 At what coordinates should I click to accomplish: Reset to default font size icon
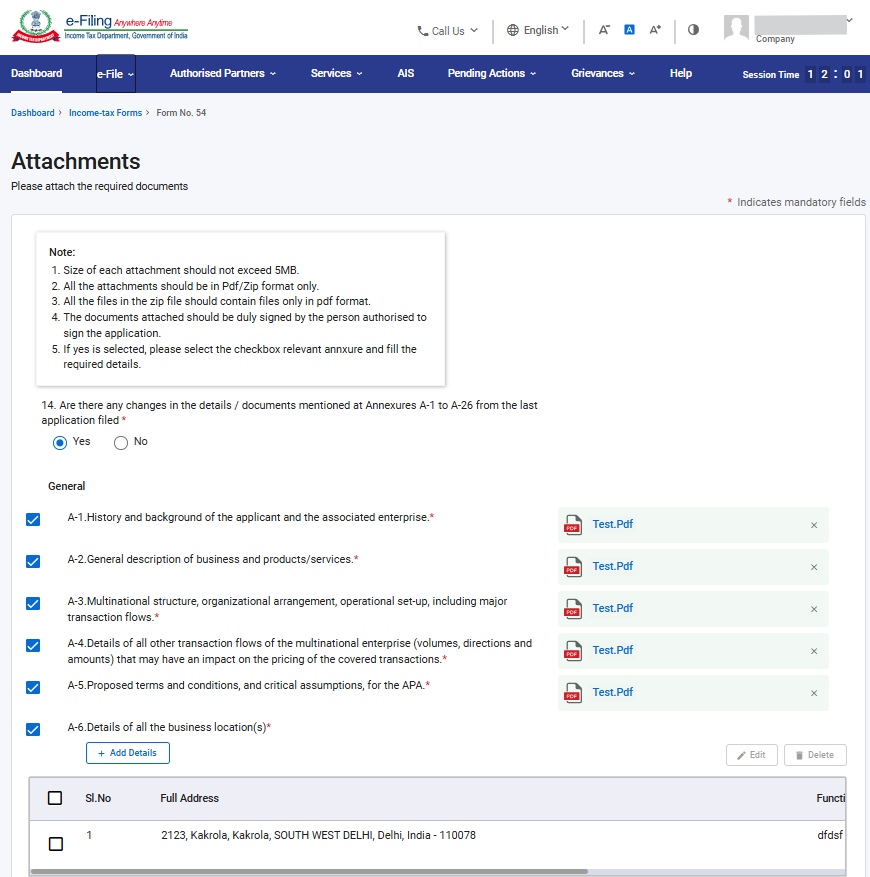(629, 30)
